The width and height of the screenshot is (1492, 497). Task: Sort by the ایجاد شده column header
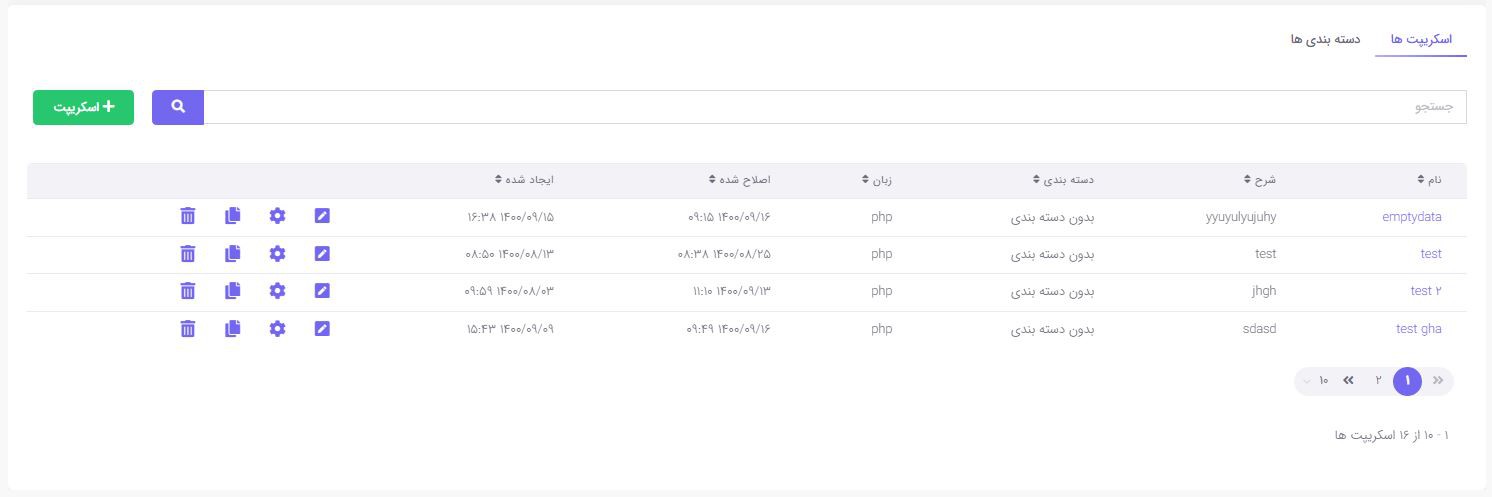point(525,180)
